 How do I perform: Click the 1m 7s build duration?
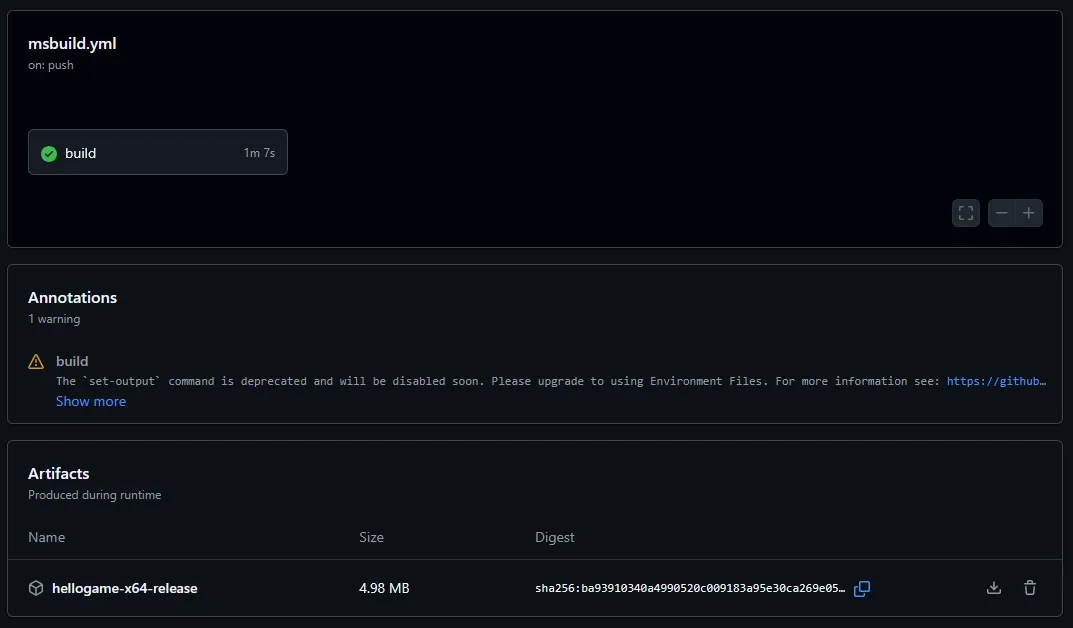pyautogui.click(x=259, y=153)
